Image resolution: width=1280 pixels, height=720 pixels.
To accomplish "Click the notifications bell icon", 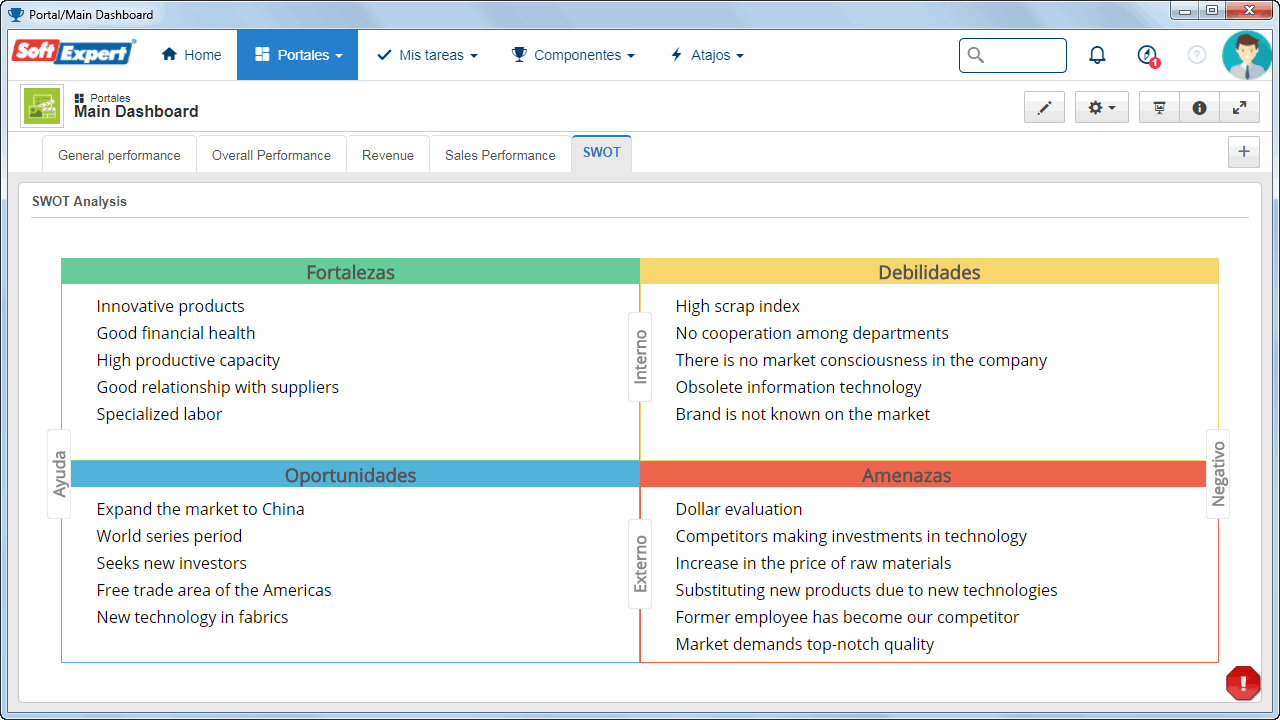I will coord(1097,55).
